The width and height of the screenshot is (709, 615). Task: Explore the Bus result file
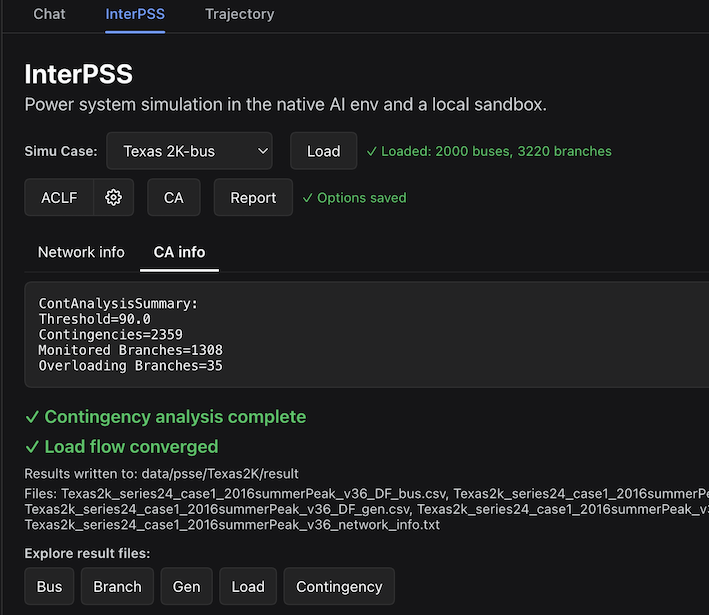point(49,586)
